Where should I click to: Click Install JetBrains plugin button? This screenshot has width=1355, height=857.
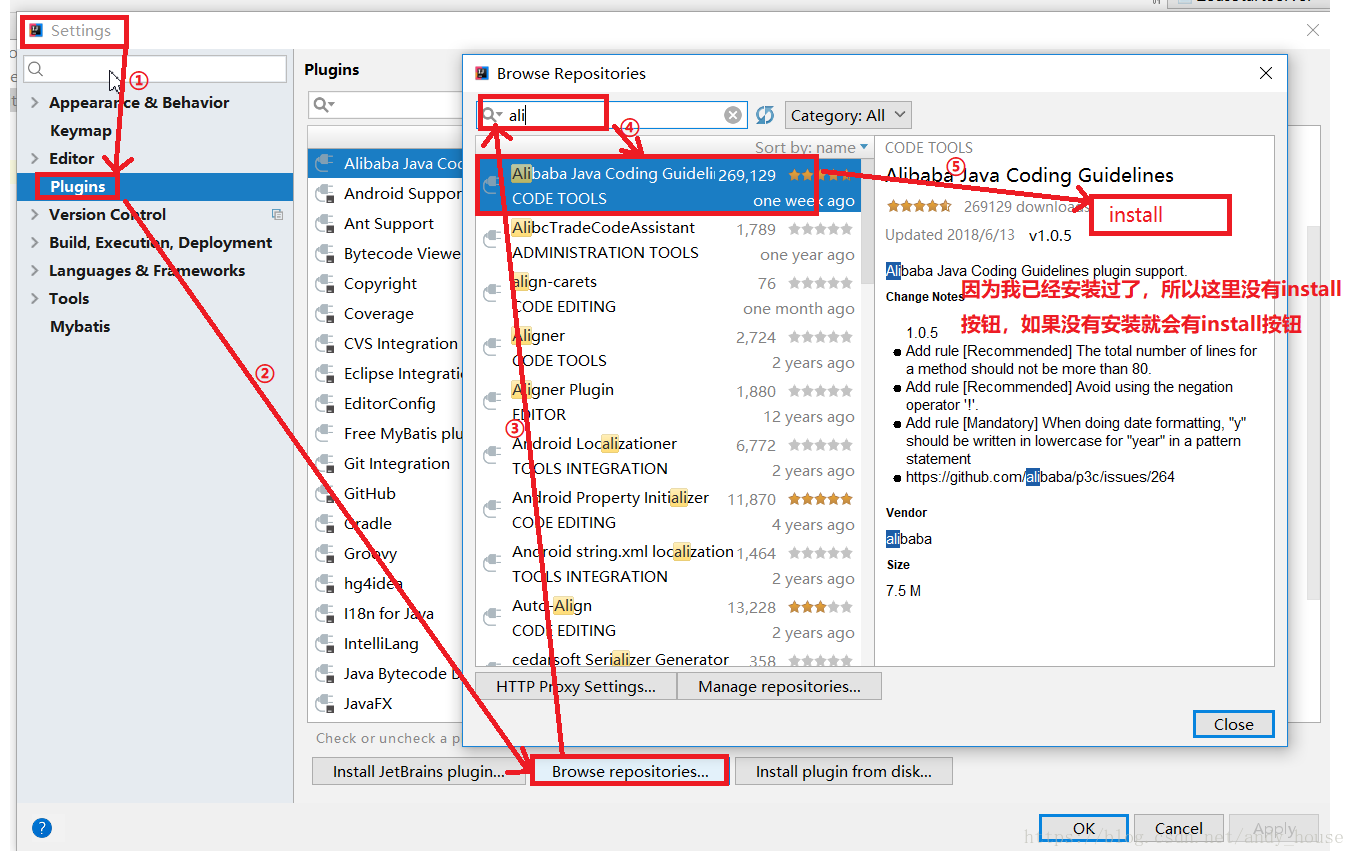pos(419,772)
